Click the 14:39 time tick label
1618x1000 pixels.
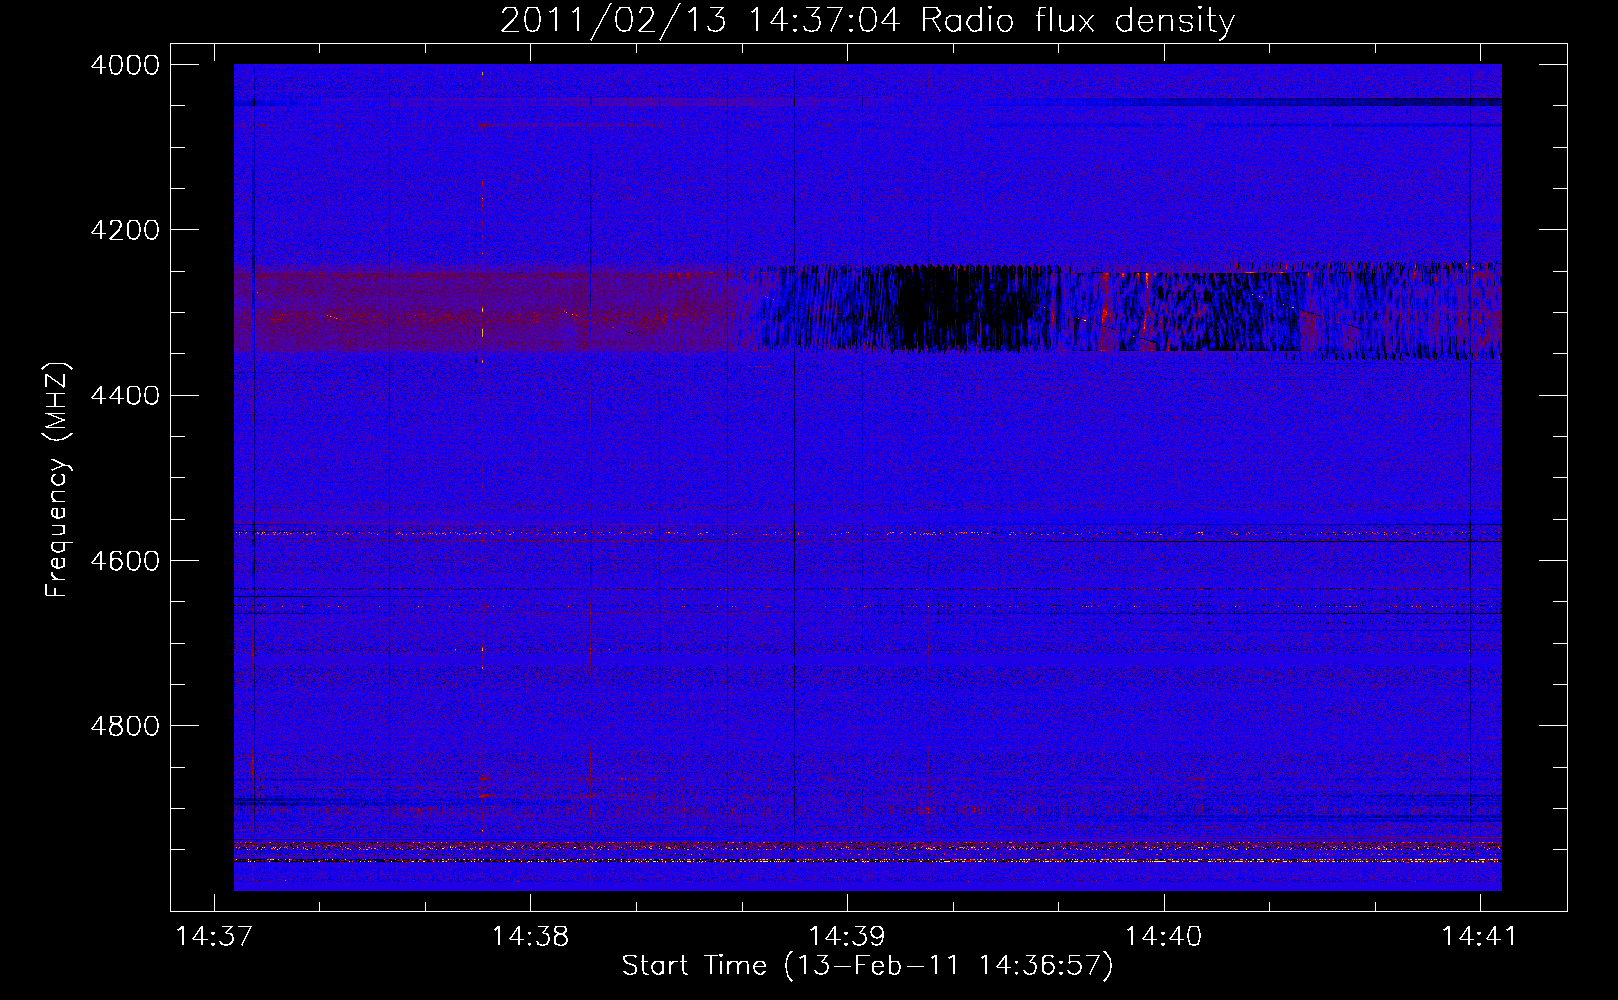(847, 937)
